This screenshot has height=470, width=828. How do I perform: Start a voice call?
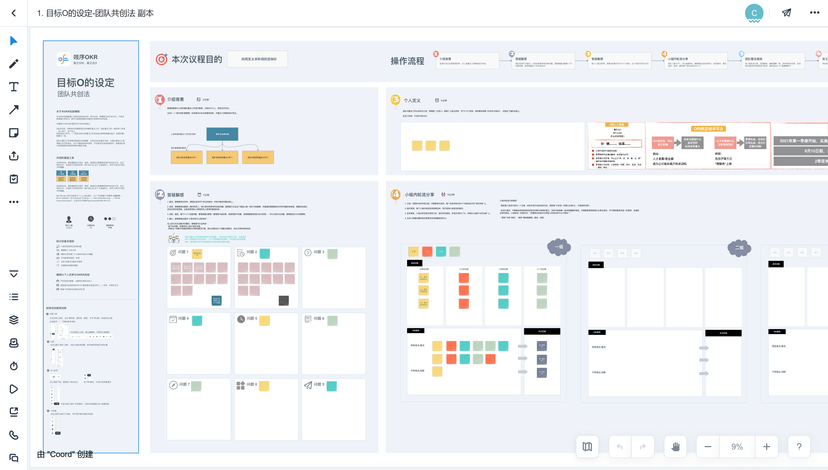[x=14, y=435]
